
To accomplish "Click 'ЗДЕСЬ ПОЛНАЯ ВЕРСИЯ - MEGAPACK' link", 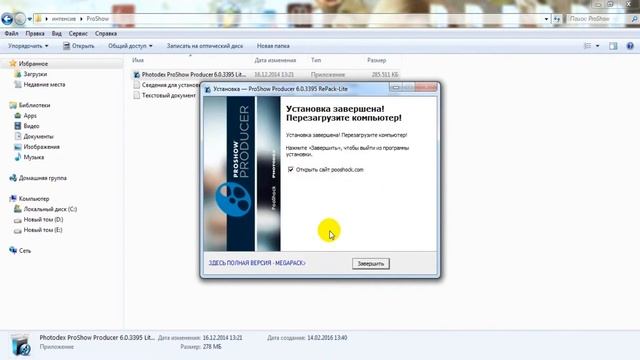I will tap(257, 263).
